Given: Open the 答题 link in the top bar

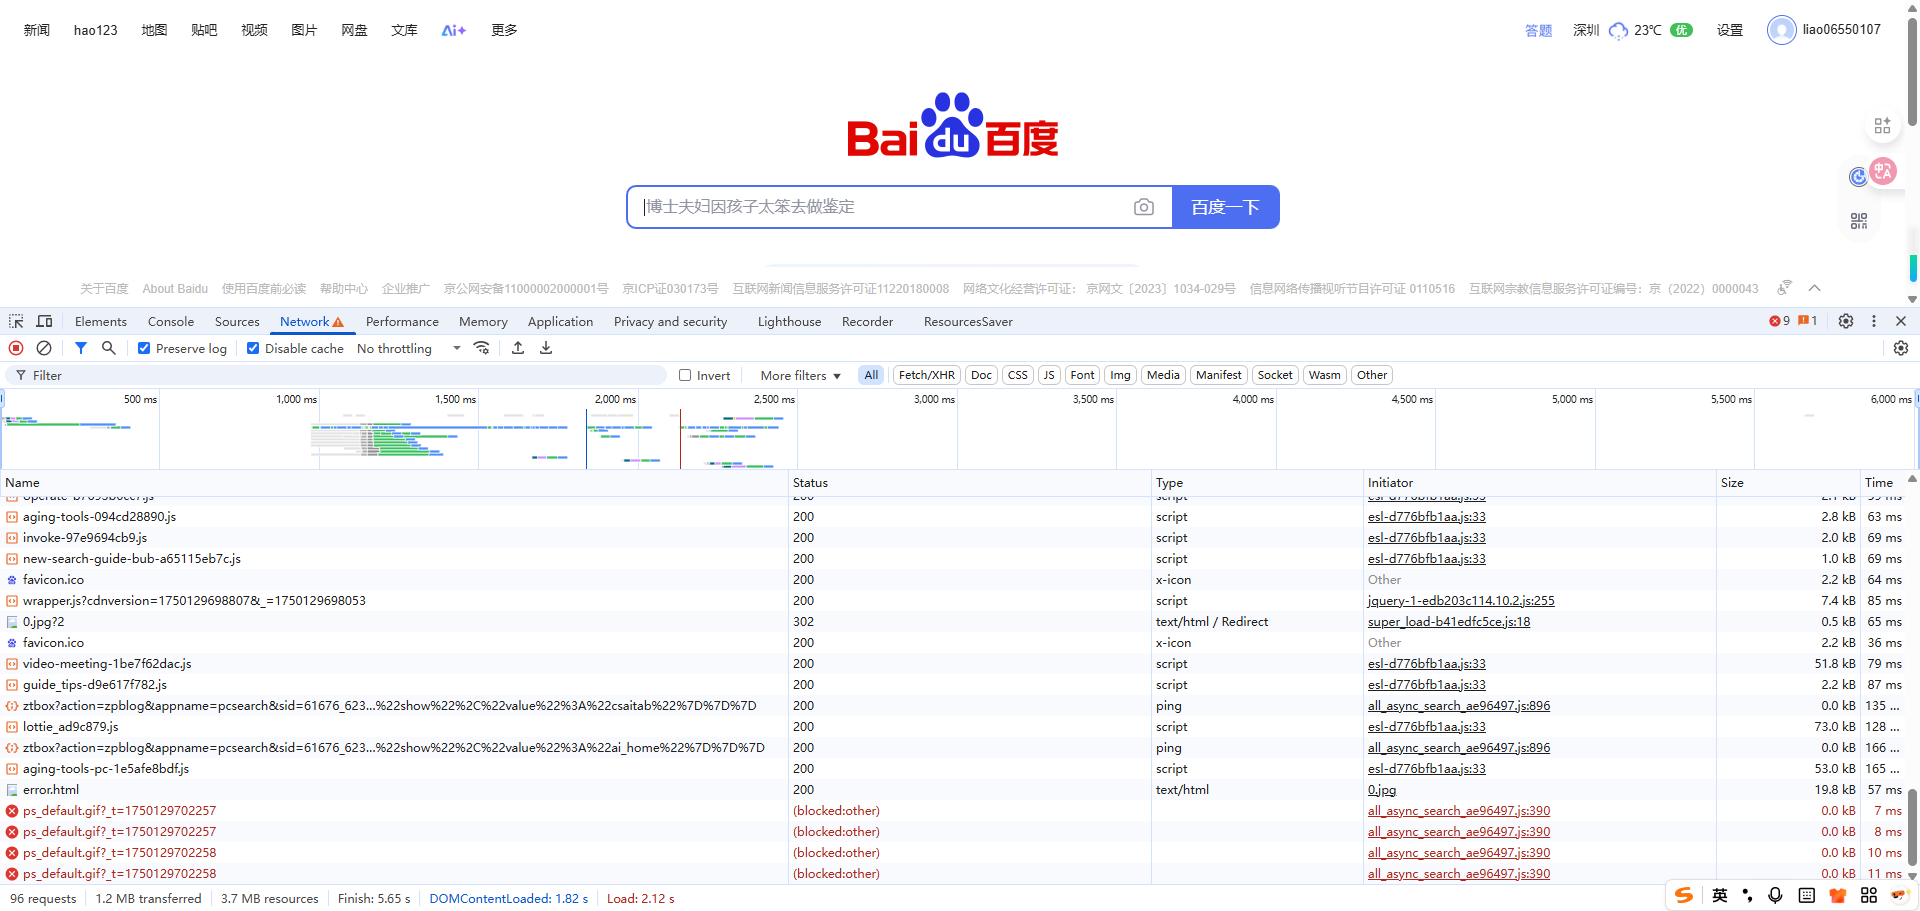Looking at the screenshot, I should (1538, 30).
